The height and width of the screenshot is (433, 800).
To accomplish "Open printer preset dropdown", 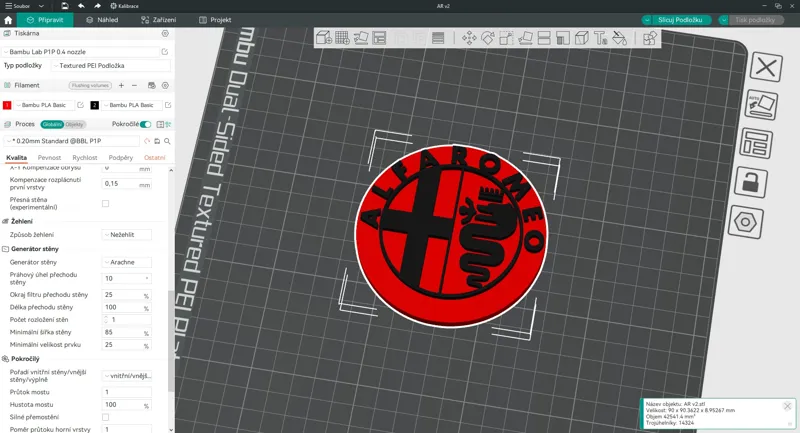I will point(81,52).
